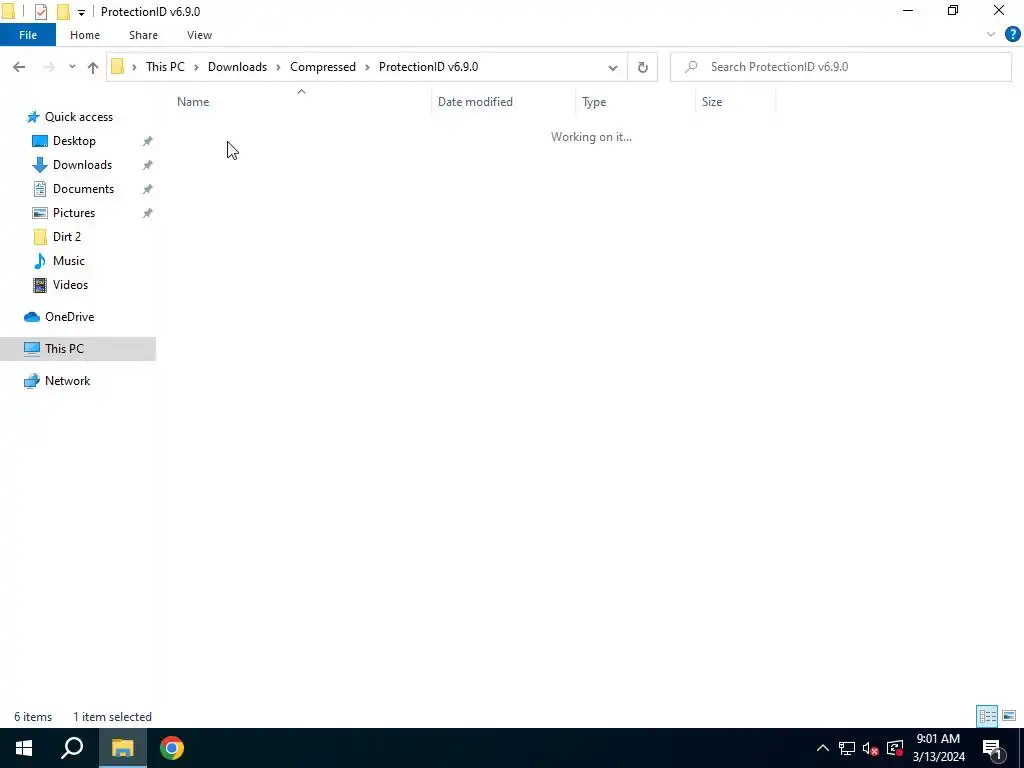Click the pin icon beside Desktop

click(x=148, y=141)
